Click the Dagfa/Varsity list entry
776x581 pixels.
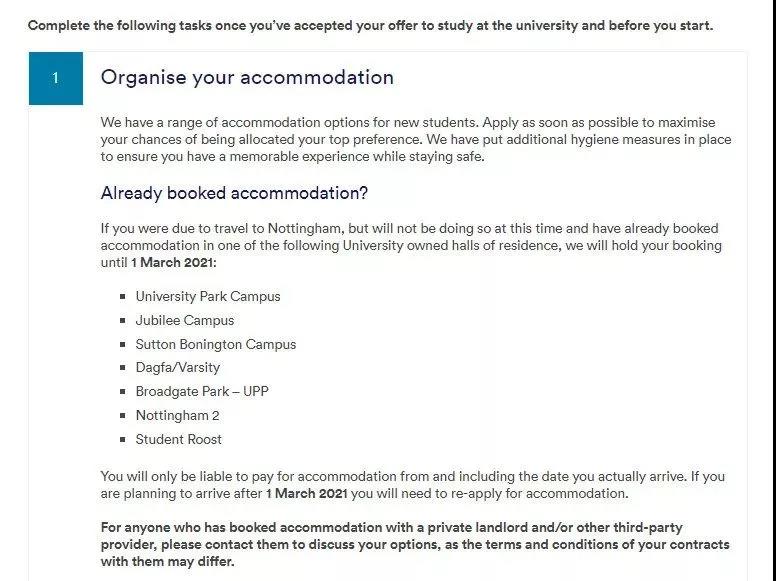[178, 367]
